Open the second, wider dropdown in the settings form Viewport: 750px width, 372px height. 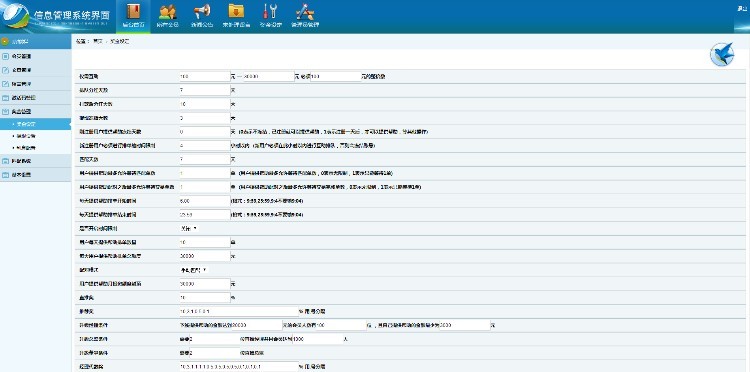pos(193,270)
